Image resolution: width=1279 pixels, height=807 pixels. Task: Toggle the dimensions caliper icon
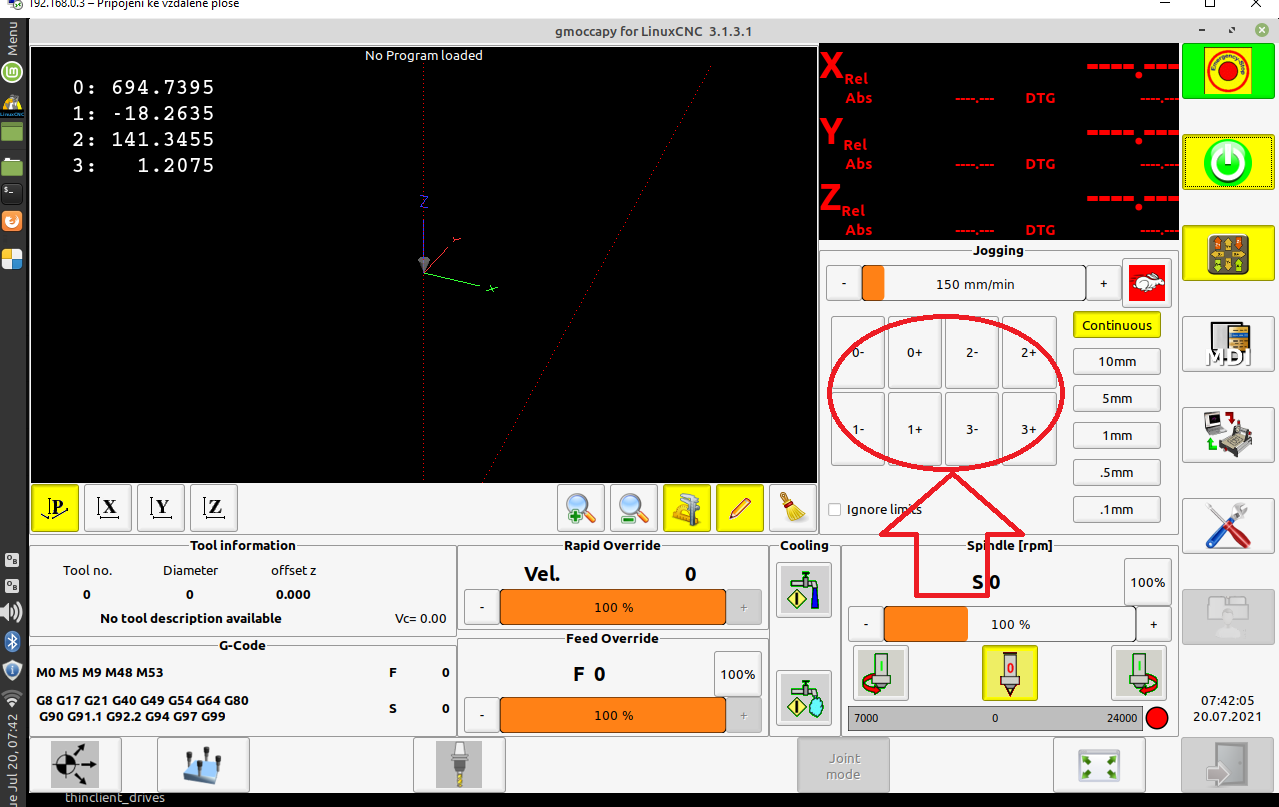click(687, 508)
